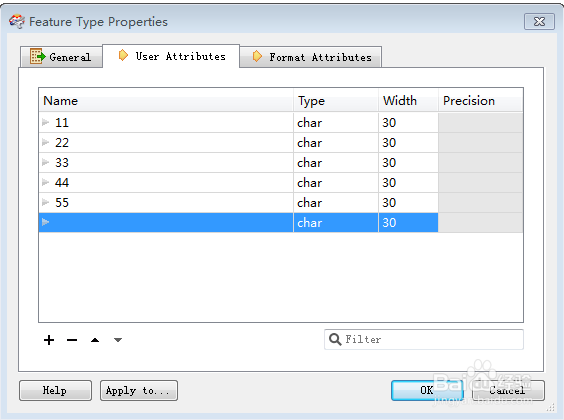Confirm changes with the OK button
This screenshot has width=564, height=420.
(x=427, y=390)
